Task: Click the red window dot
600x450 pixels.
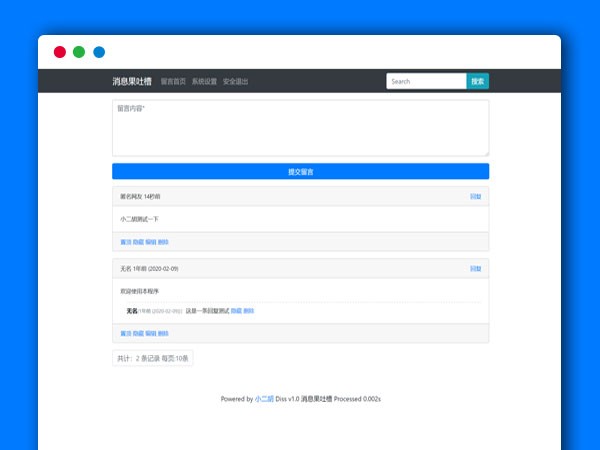Action: point(60,52)
